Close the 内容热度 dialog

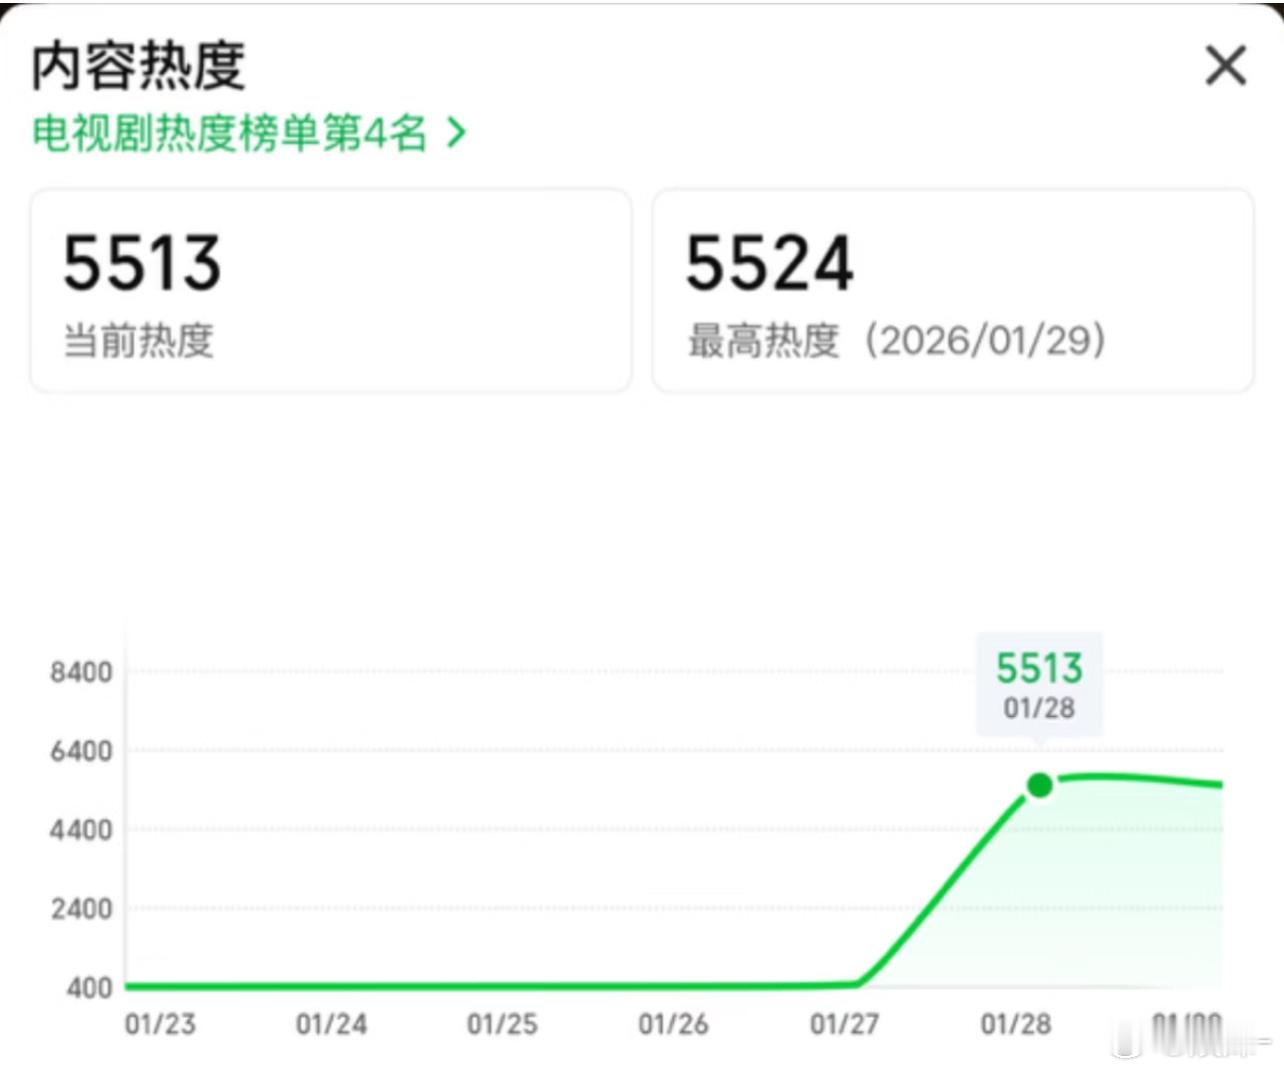(1223, 65)
